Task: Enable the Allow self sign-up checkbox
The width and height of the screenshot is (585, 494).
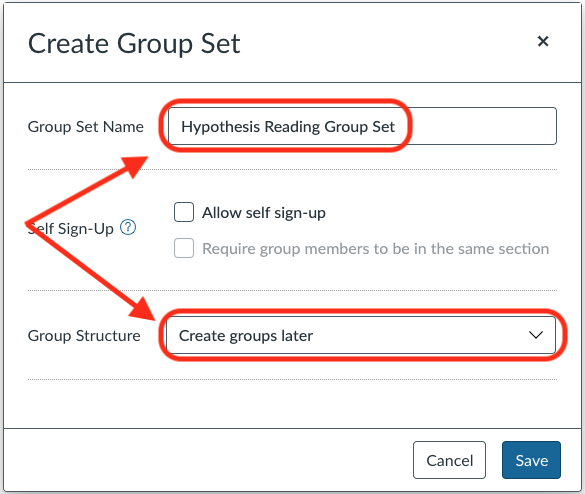Action: click(184, 212)
